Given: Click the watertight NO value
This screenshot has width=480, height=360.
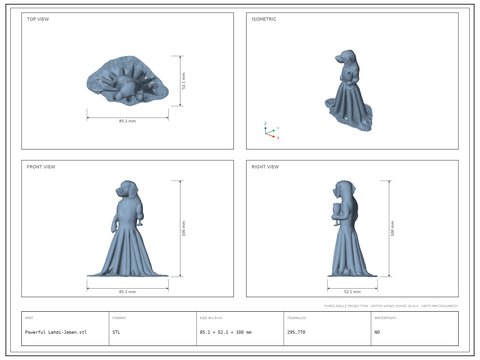Looking at the screenshot, I should tap(377, 332).
